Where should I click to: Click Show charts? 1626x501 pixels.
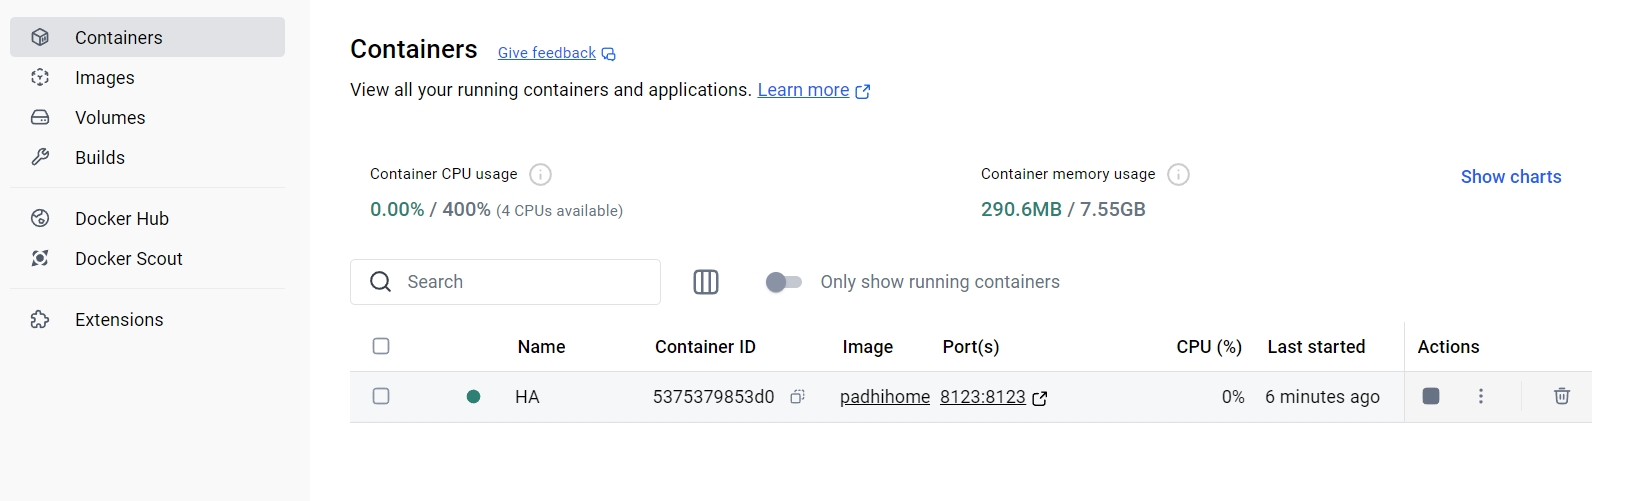(1510, 177)
